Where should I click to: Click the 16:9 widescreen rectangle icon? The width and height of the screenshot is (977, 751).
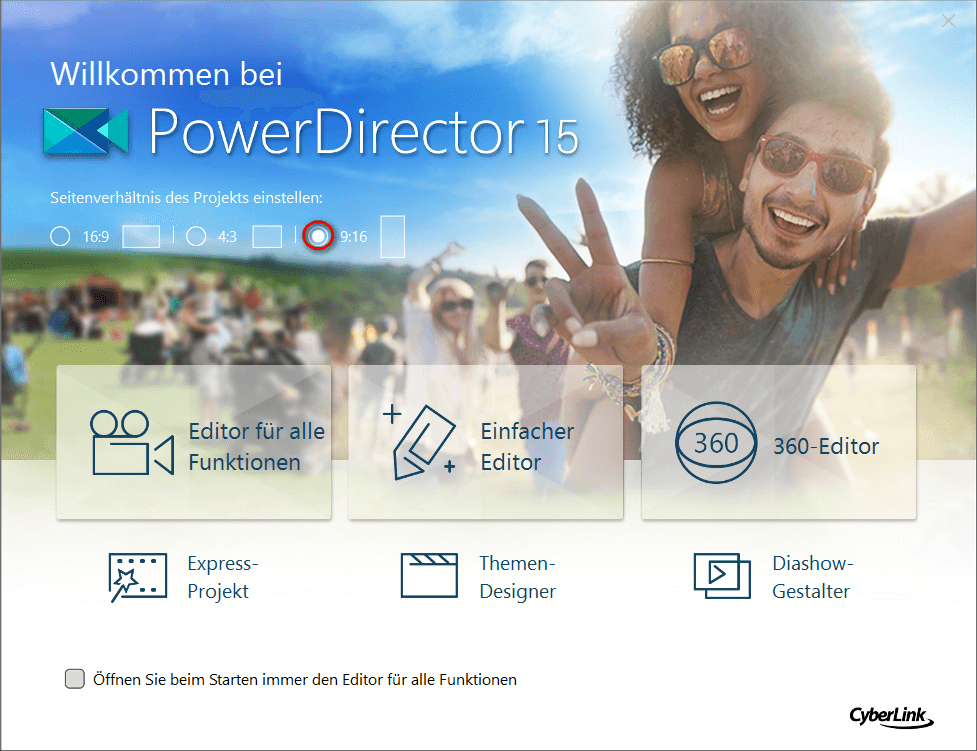click(x=141, y=236)
